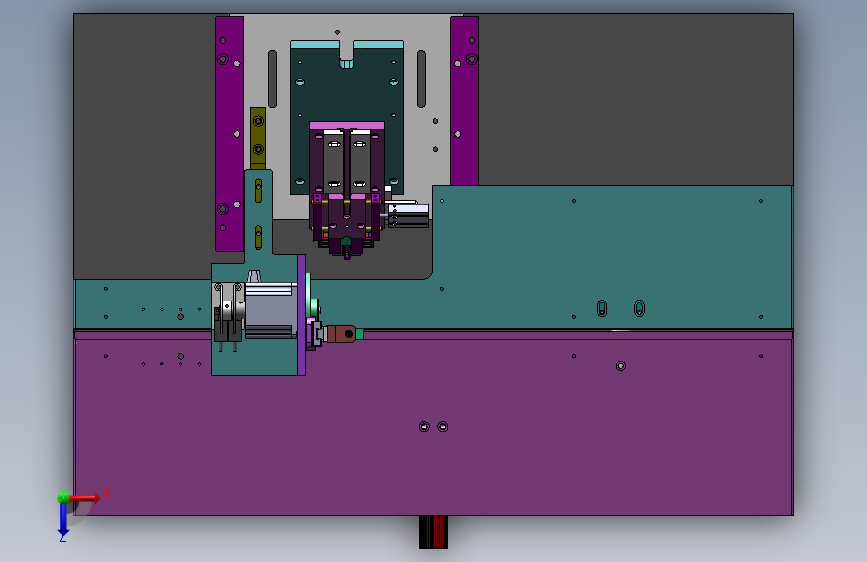Select the right hole of the twin holes on purple plate
The height and width of the screenshot is (562, 867).
pos(442,426)
